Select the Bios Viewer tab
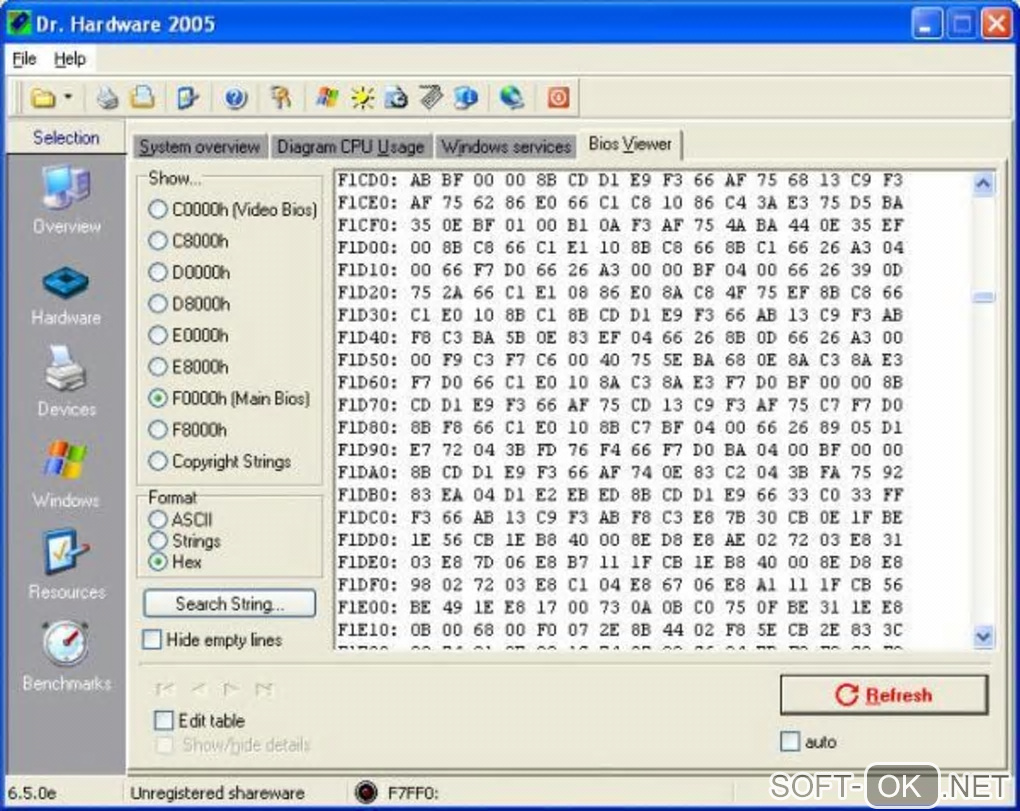The image size is (1020, 811). click(630, 144)
